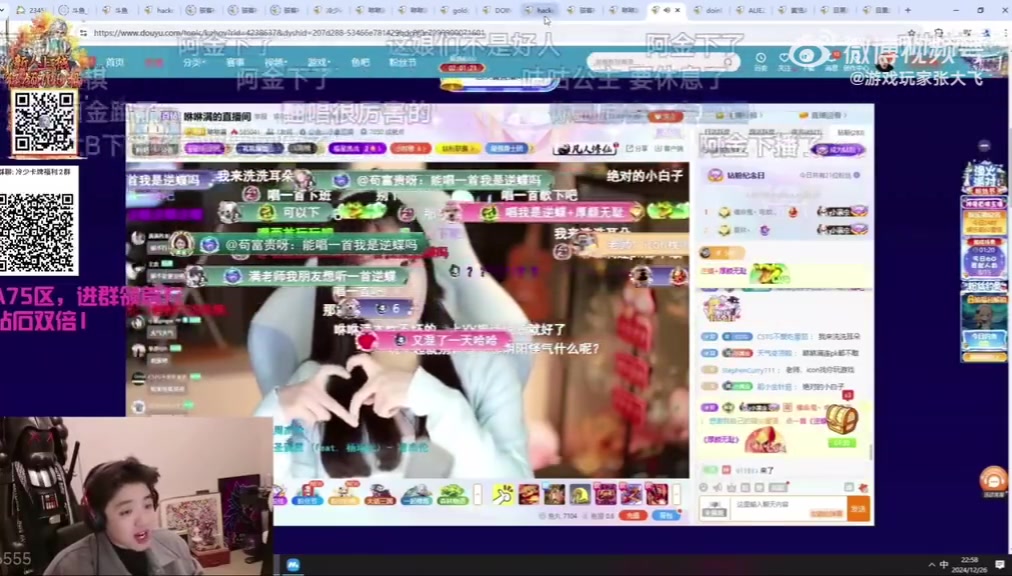Image resolution: width=1012 pixels, height=576 pixels.
Task: Close the active browser tab
Action: click(x=677, y=10)
